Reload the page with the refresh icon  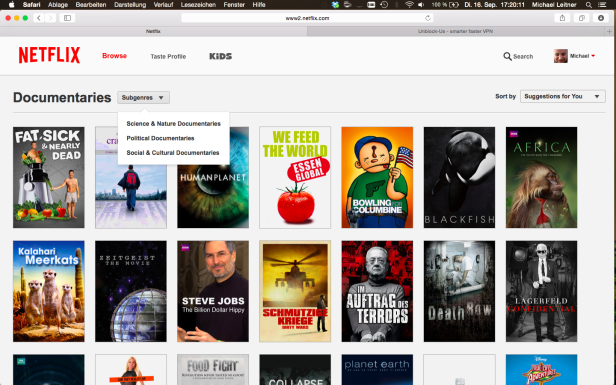[x=428, y=18]
